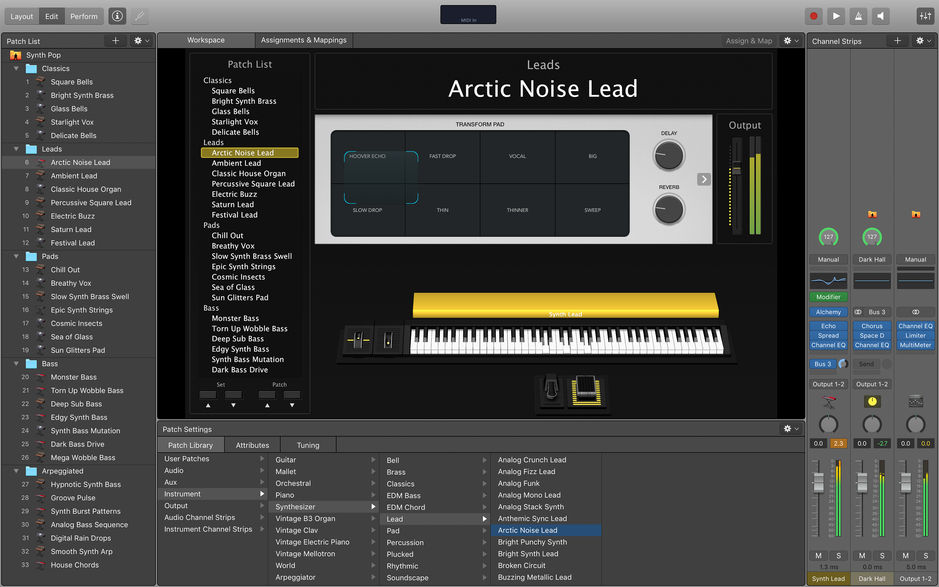Click the Alchemy instrument slot

coord(828,311)
